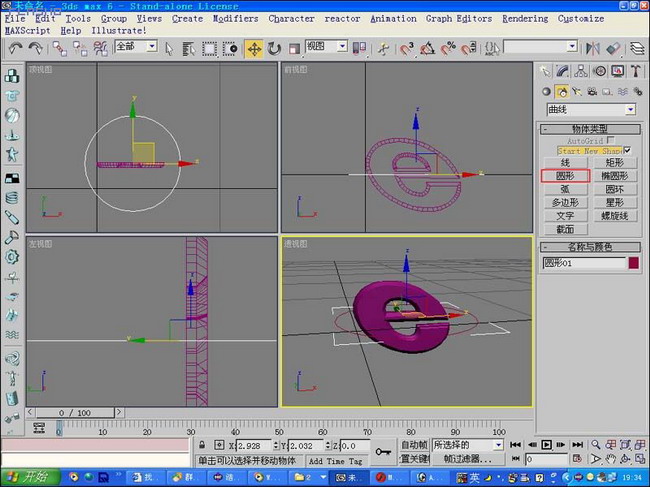Select the Bind to Space Warp tool
The width and height of the screenshot is (650, 487).
pos(100,48)
